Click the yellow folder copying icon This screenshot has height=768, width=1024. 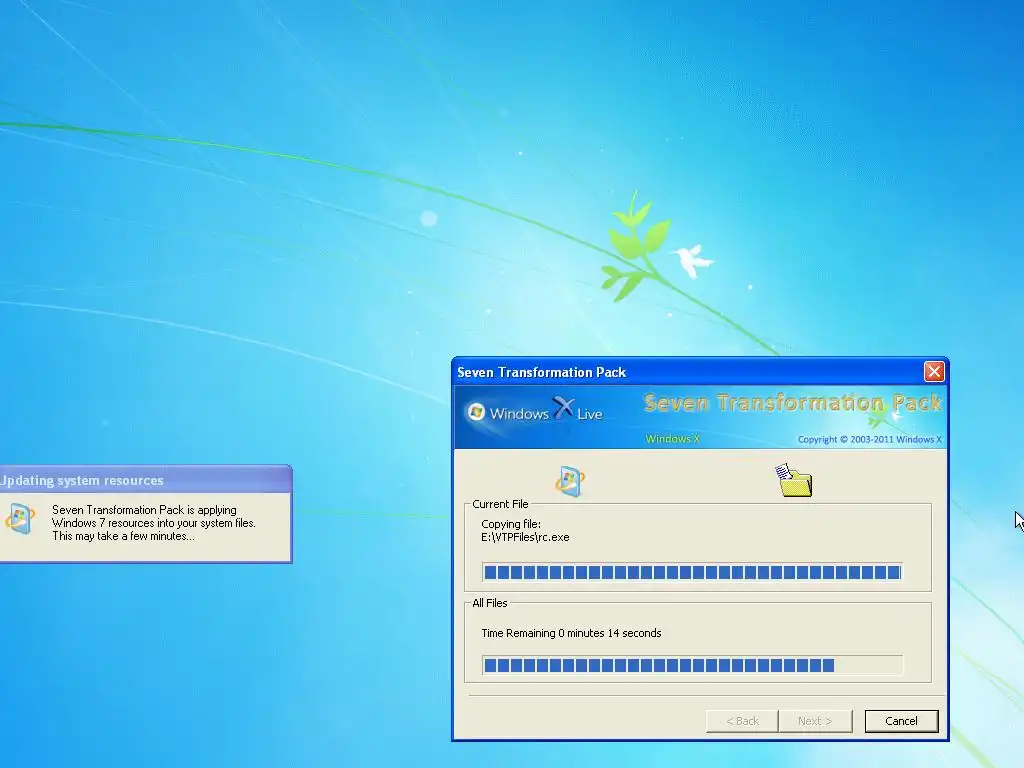click(793, 481)
